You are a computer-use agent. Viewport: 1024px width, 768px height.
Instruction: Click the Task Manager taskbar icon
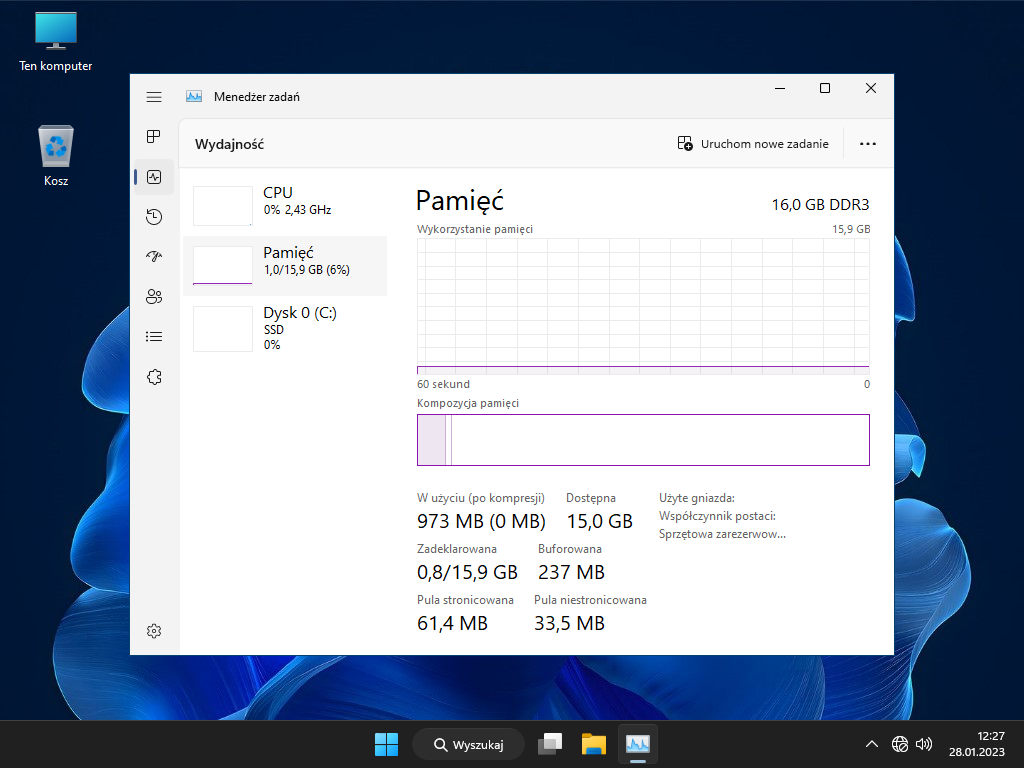coord(637,744)
